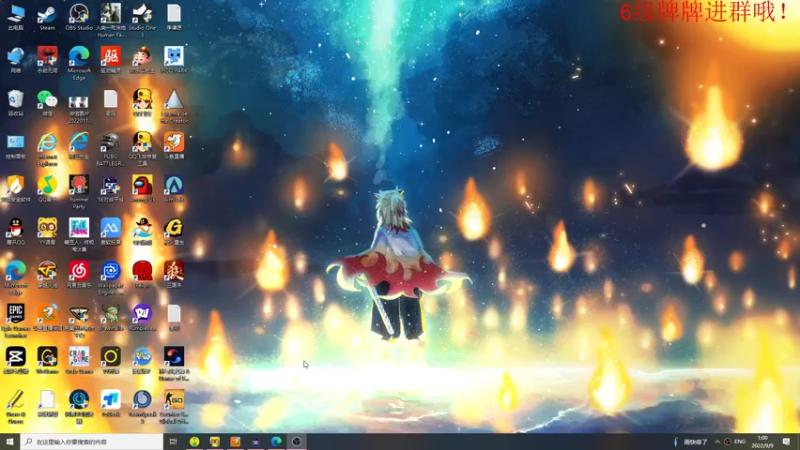Image resolution: width=800 pixels, height=450 pixels.
Task: Launch the Internet Explorer desktop shortcut
Action: [47, 149]
